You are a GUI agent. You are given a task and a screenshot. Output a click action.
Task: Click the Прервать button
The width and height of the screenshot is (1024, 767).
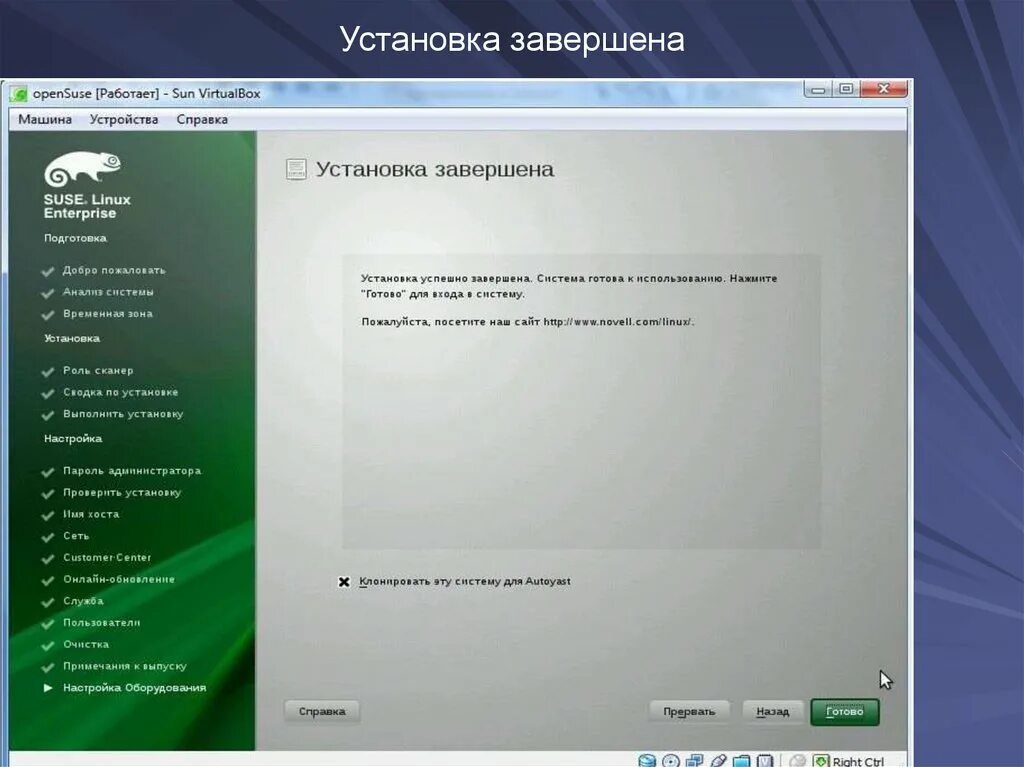click(x=689, y=711)
